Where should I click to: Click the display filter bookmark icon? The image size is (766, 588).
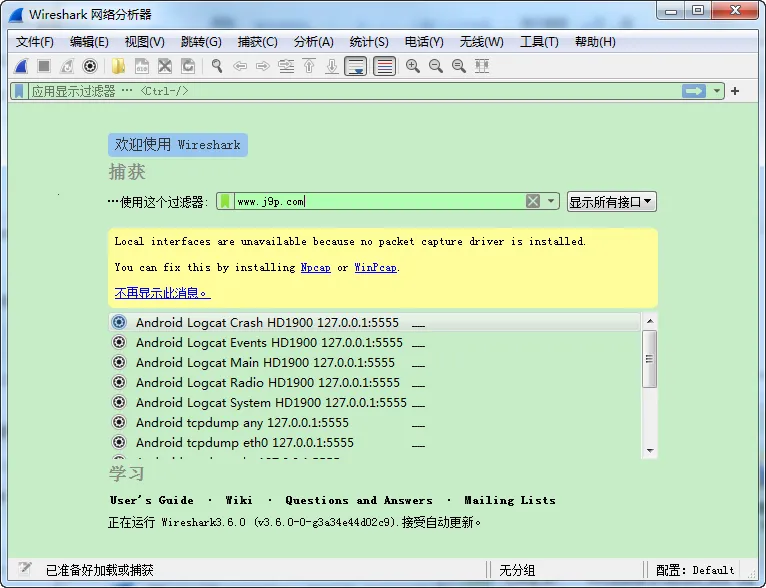(19, 91)
